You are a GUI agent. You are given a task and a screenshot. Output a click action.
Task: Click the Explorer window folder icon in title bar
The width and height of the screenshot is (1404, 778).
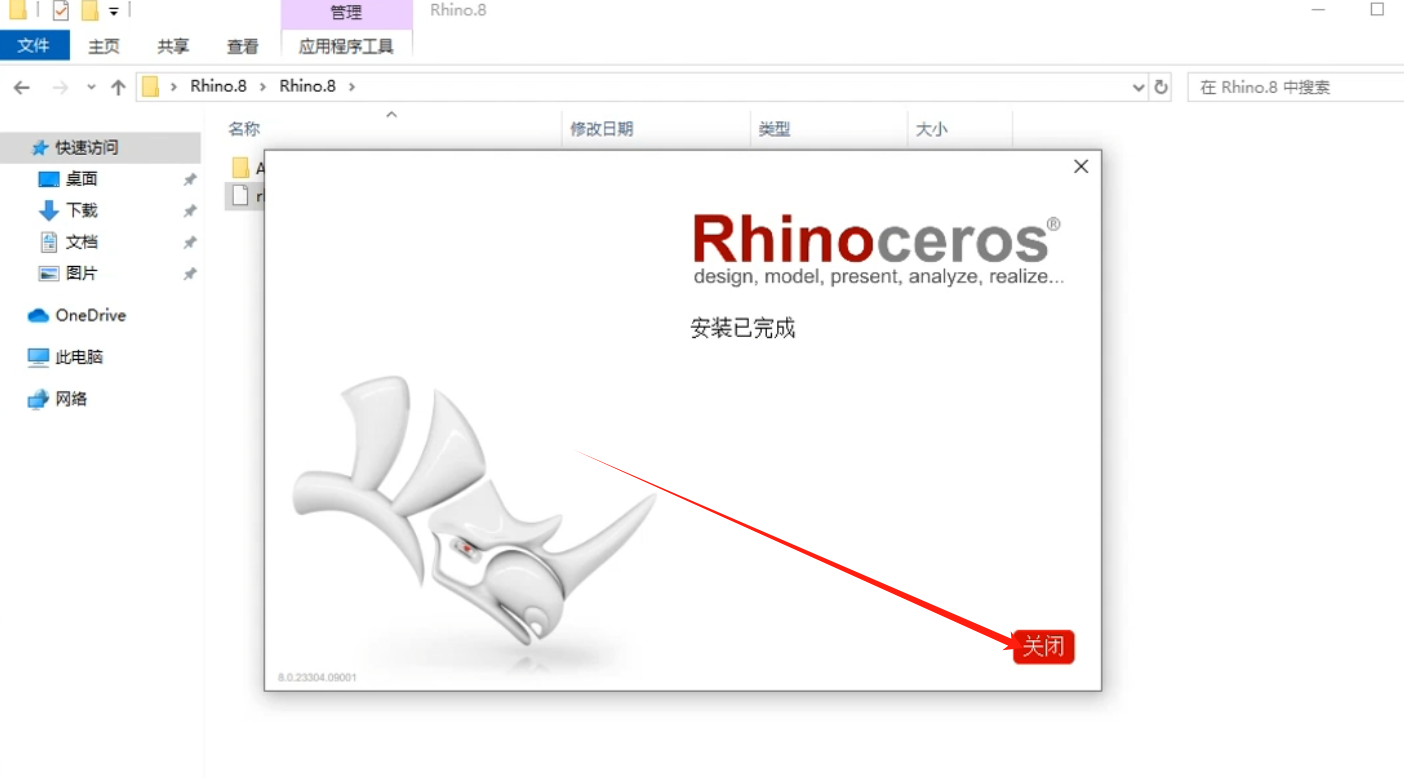tap(17, 11)
